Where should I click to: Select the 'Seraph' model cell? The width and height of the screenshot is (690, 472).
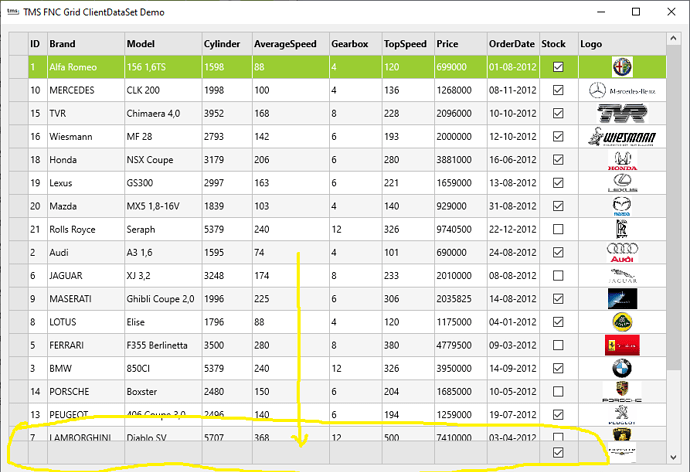click(x=163, y=229)
